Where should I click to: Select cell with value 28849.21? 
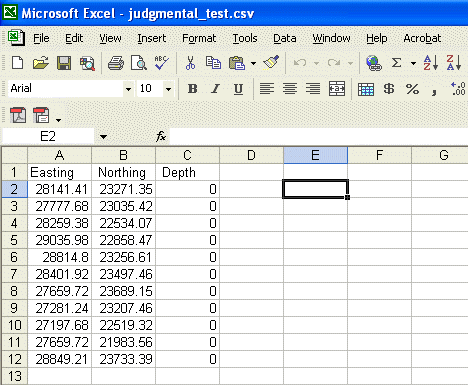(59, 359)
